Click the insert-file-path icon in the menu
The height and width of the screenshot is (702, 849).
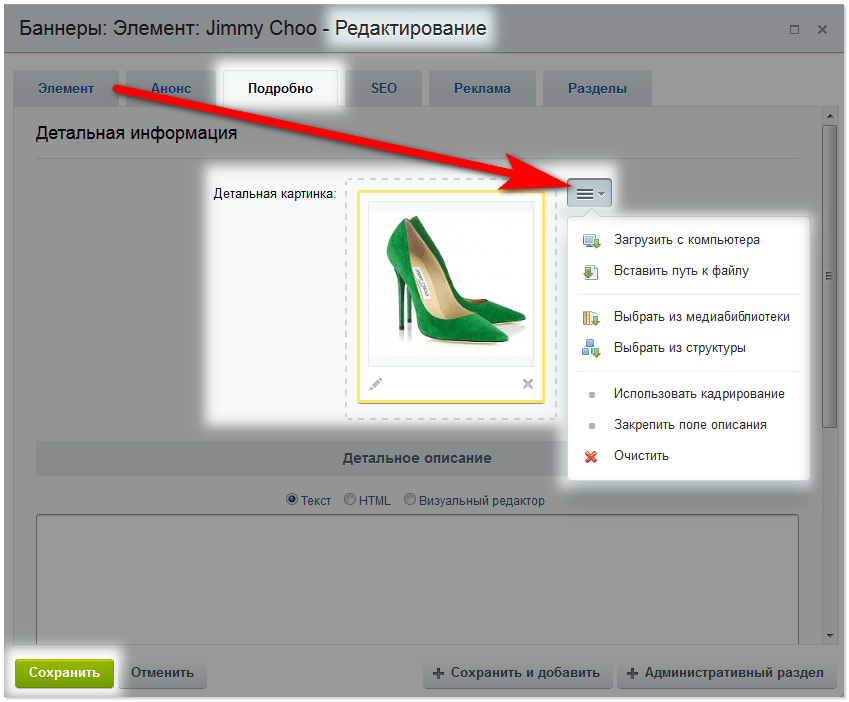tap(591, 272)
